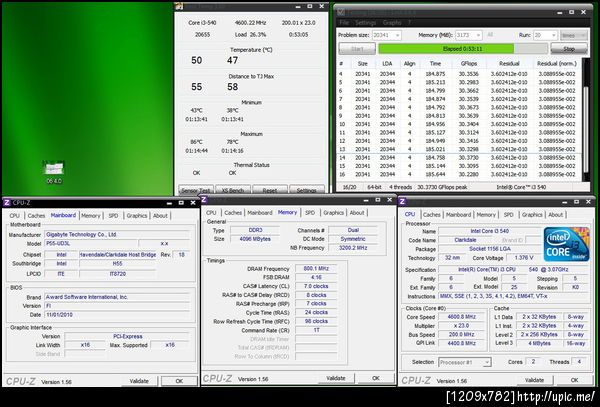
Task: Click Real Temp title bar app icon
Action: coord(179,7)
